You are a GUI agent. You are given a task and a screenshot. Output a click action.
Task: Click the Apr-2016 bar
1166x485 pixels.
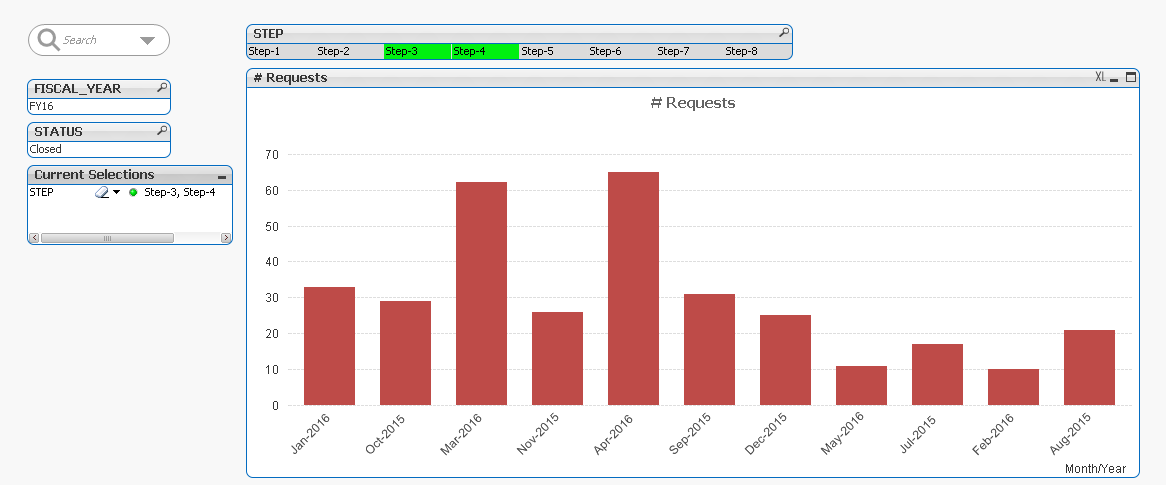(x=634, y=289)
